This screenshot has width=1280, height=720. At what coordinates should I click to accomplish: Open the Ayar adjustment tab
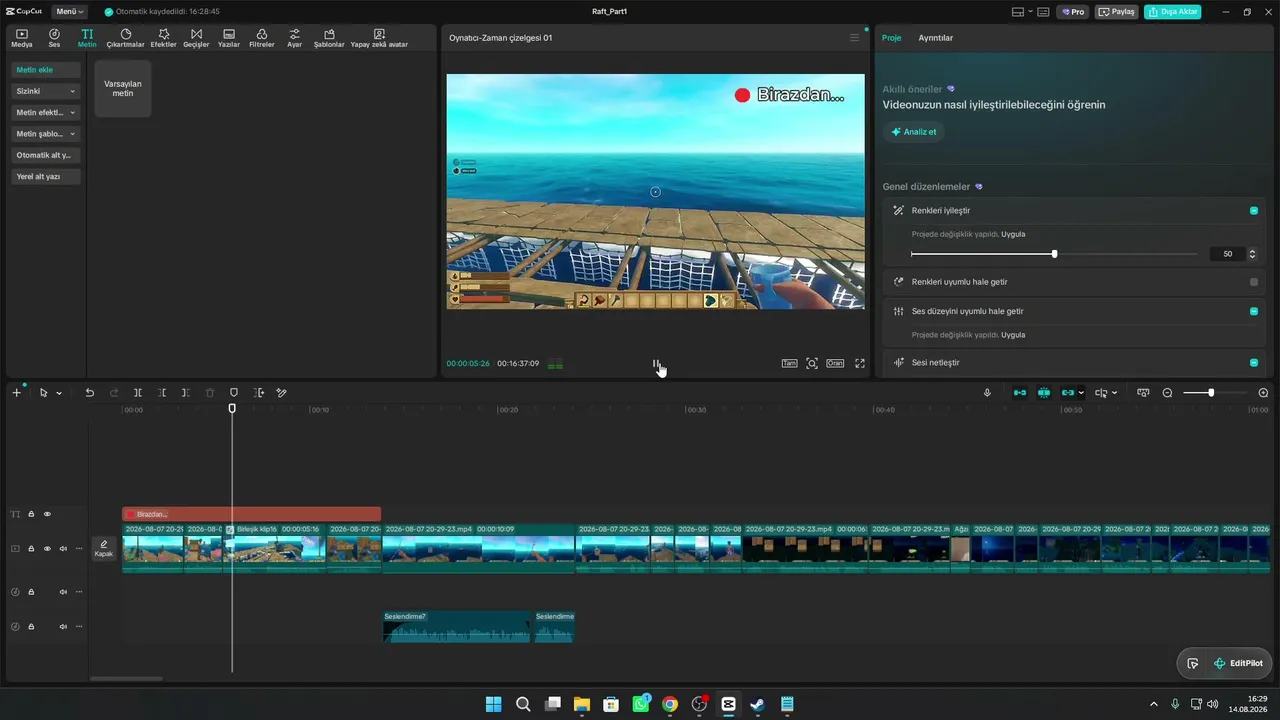click(294, 38)
